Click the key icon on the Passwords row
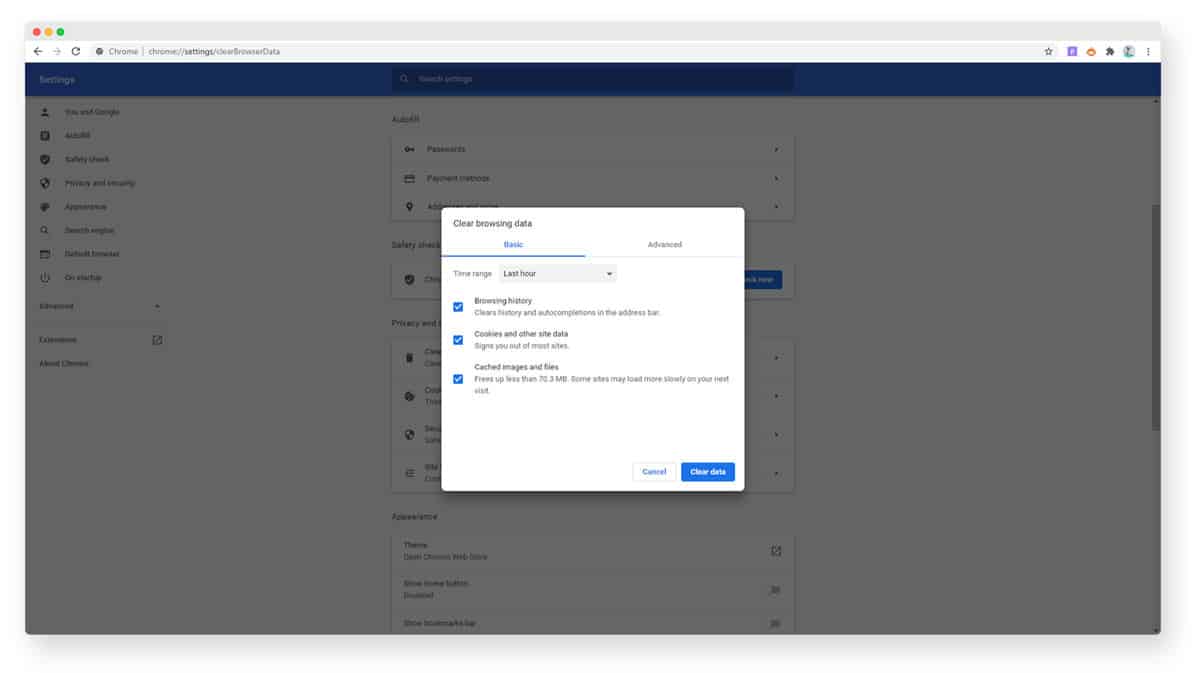The height and width of the screenshot is (673, 1200). [x=409, y=149]
